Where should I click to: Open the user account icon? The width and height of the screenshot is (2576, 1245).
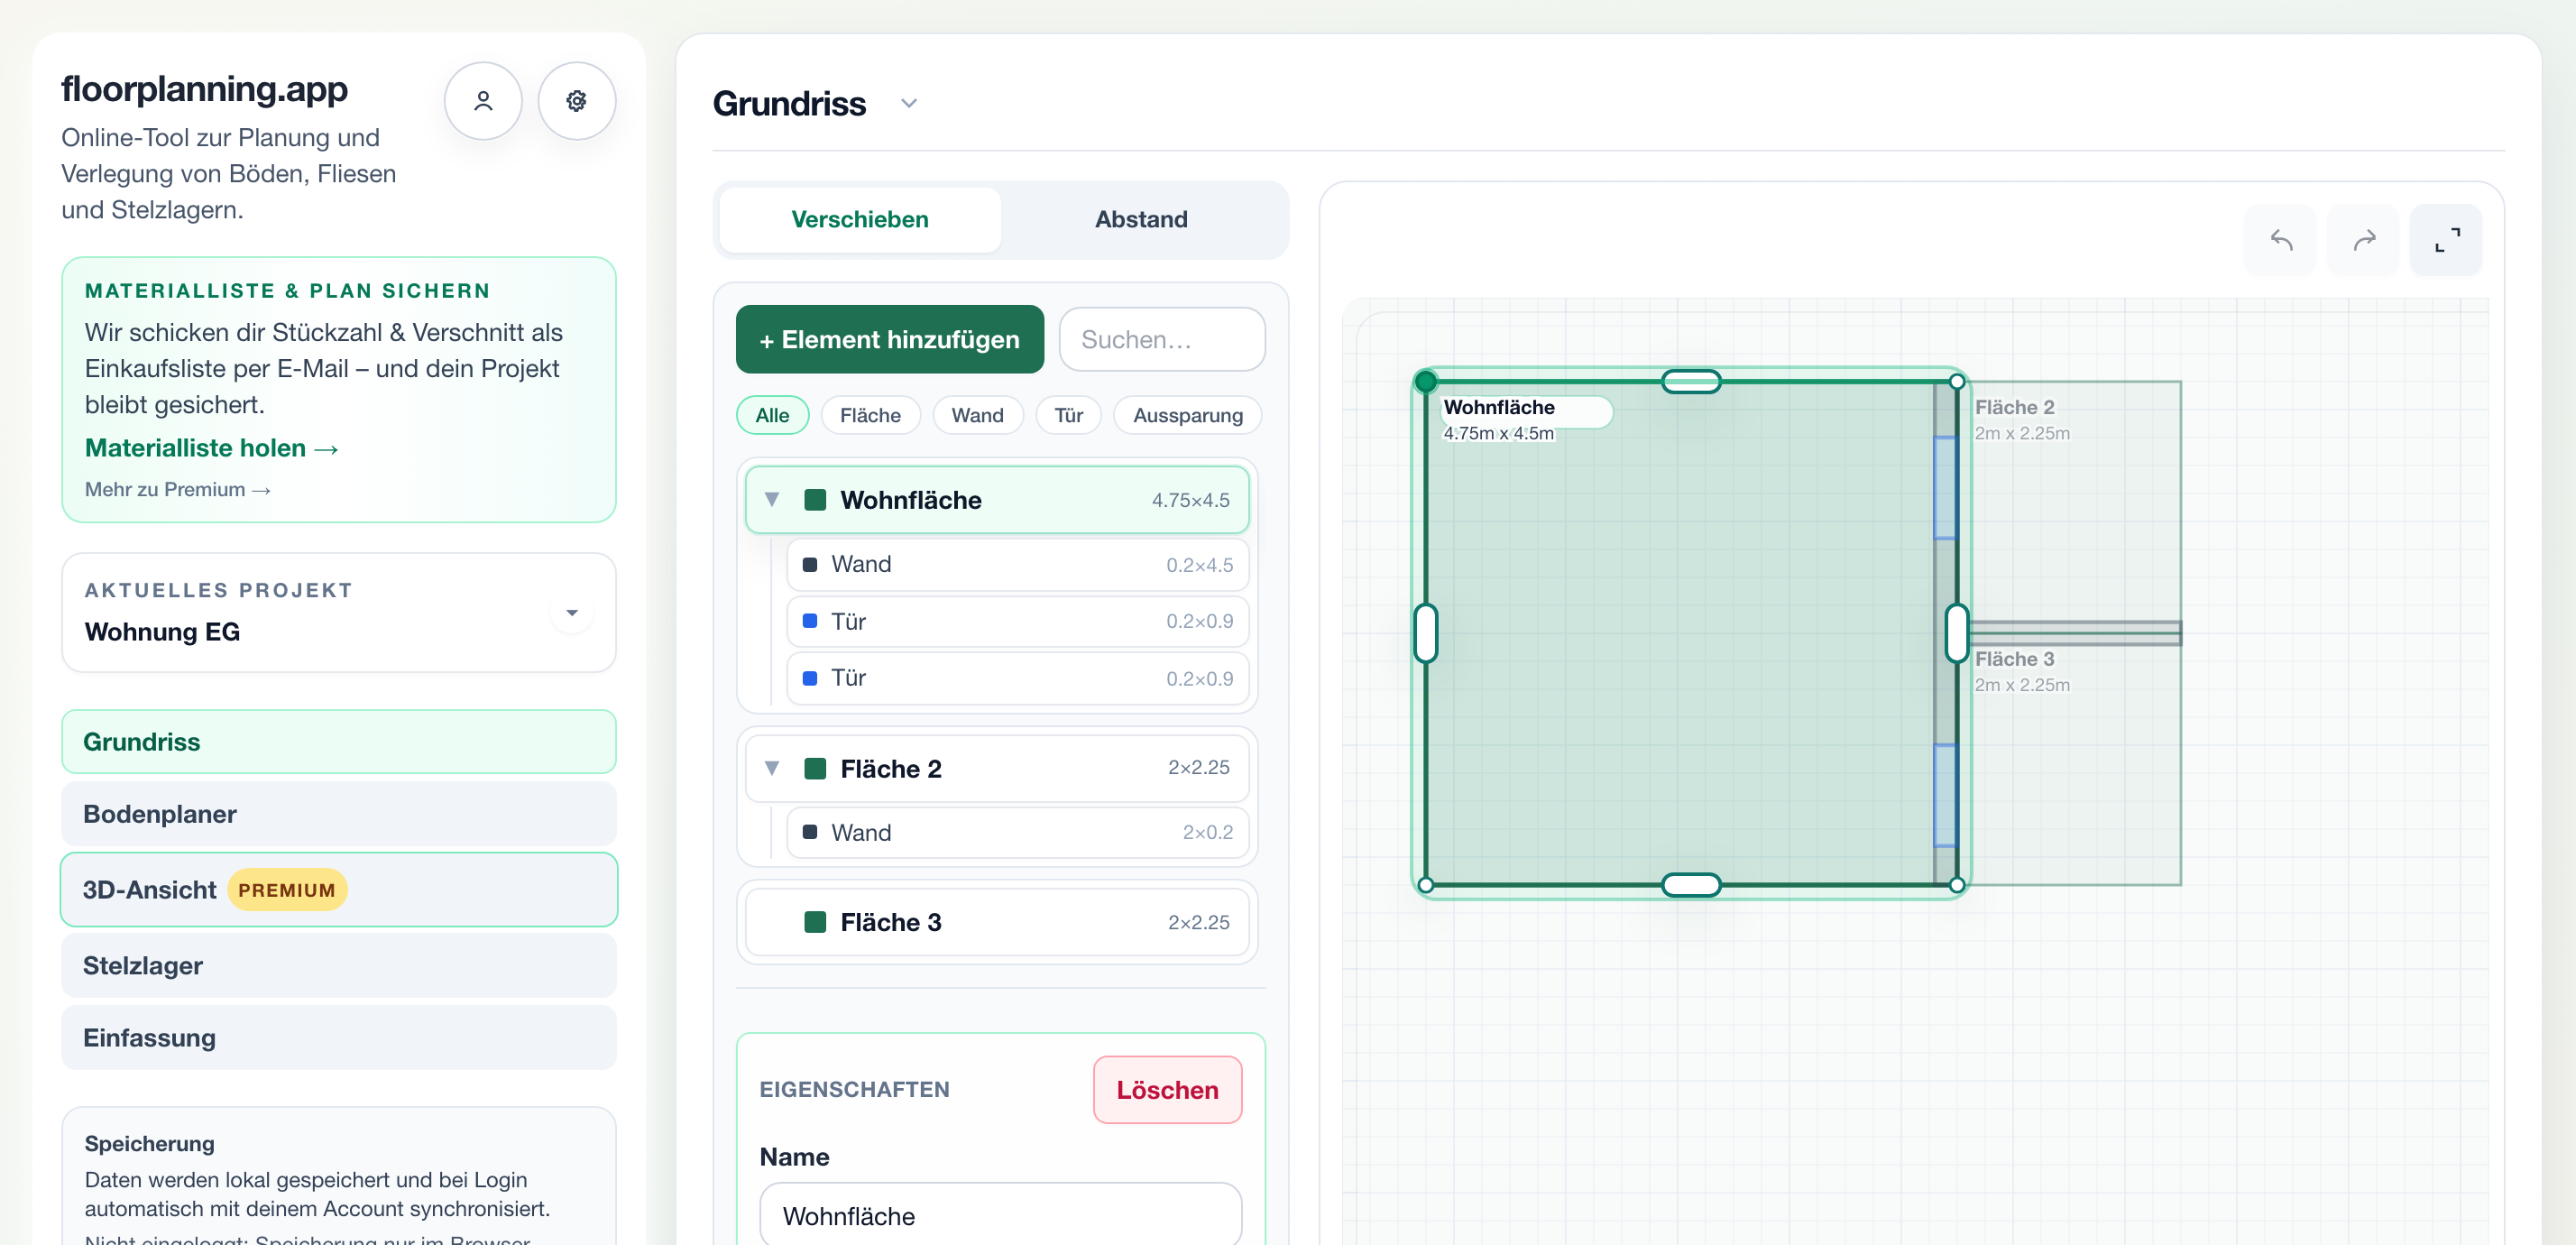coord(483,101)
